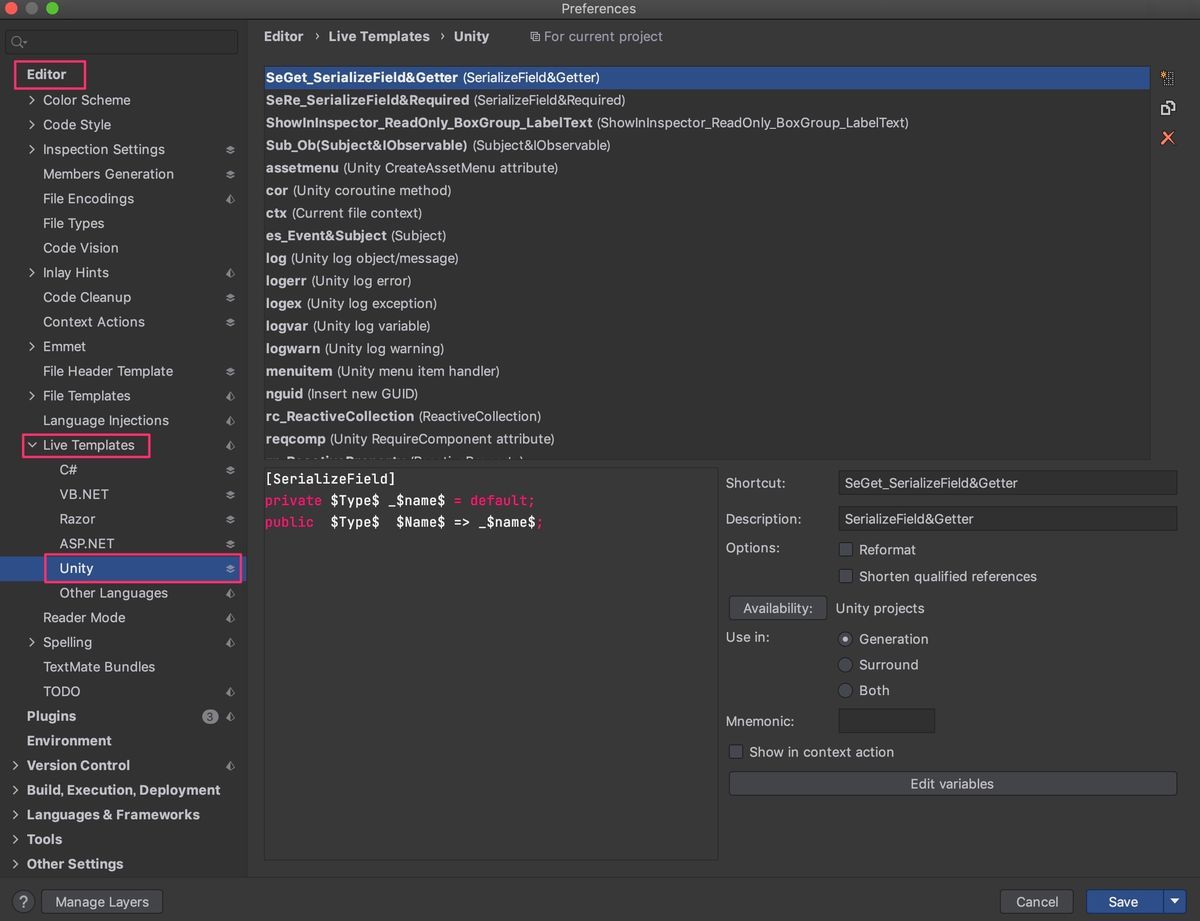The width and height of the screenshot is (1200, 921).
Task: Click layer icon beside selected Unity item
Action: [230, 569]
